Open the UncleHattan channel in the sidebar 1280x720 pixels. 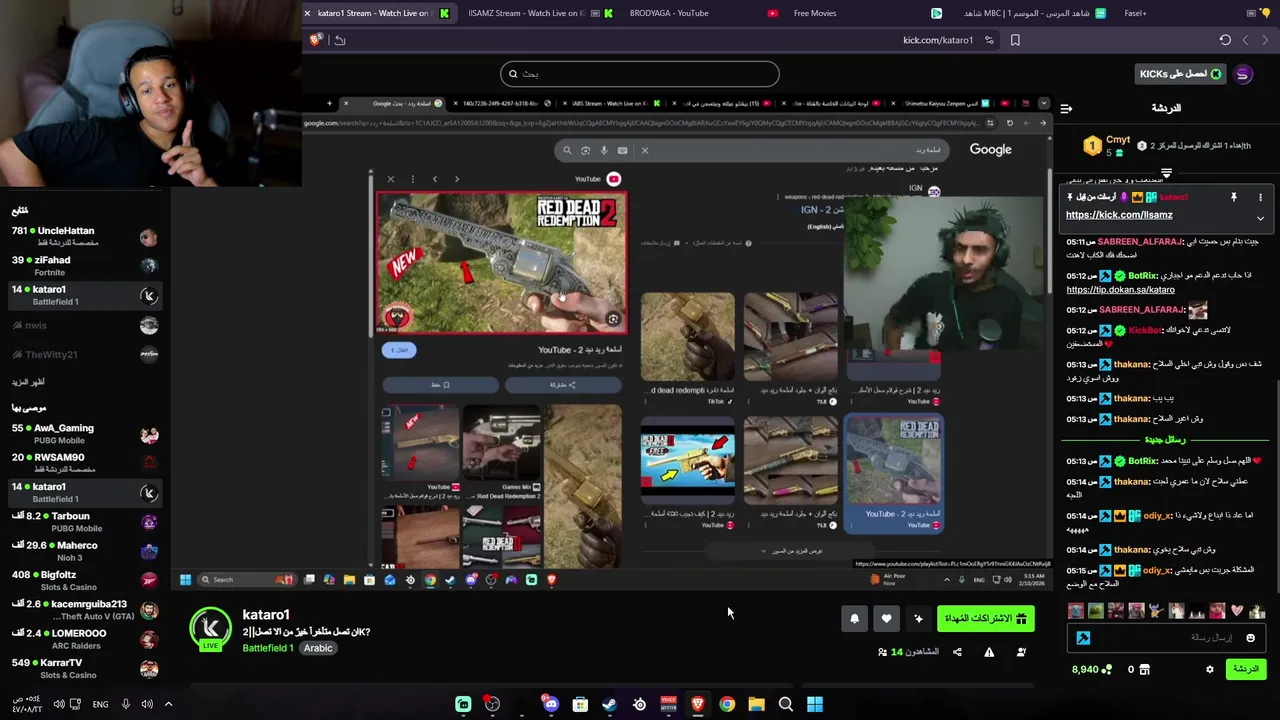(84, 237)
